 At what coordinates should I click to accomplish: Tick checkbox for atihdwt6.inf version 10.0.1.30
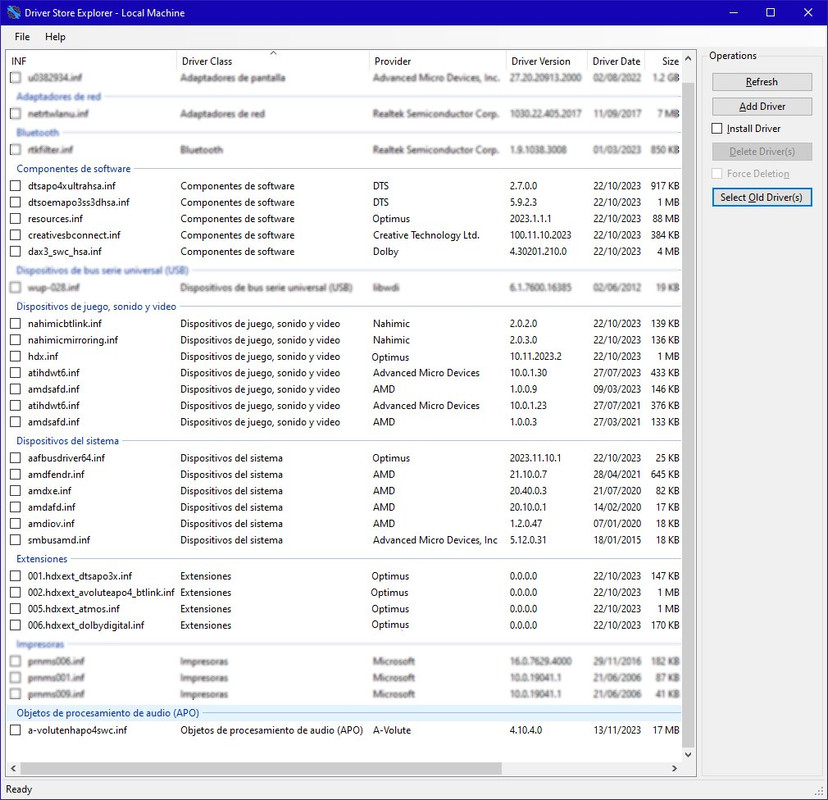point(15,372)
